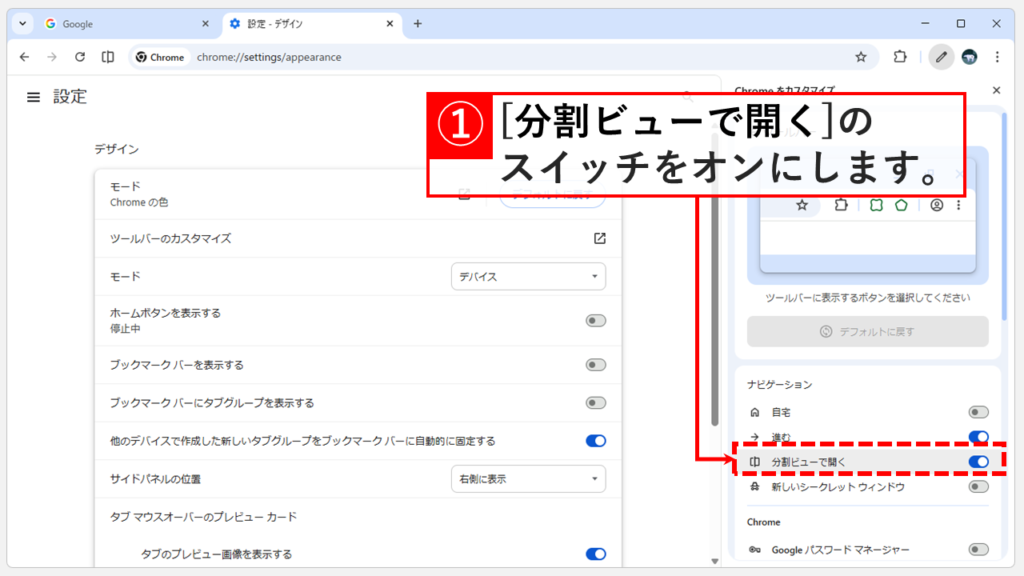1024x576 pixels.
Task: Enable the ブックマークバーを表示する switch
Action: pos(595,364)
